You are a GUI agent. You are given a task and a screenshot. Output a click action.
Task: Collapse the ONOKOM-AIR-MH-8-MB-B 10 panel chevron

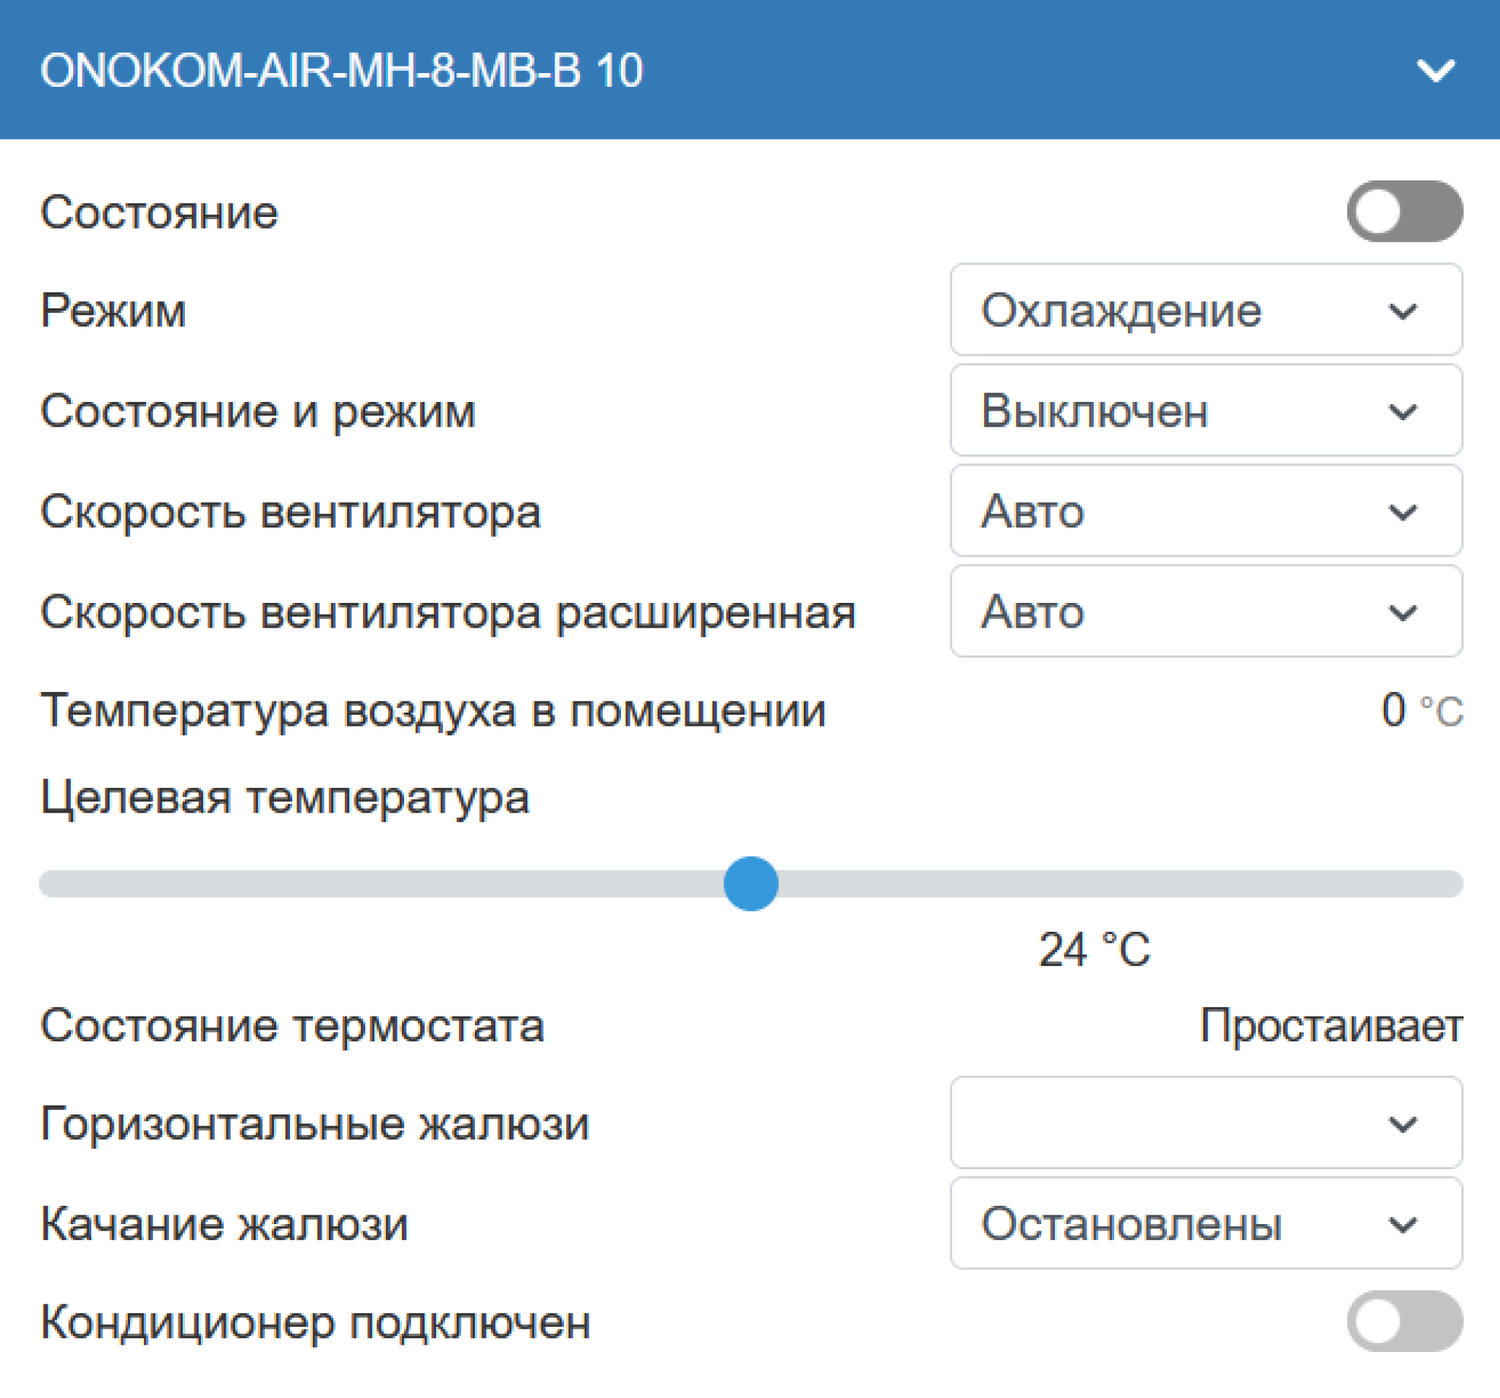(x=1435, y=71)
